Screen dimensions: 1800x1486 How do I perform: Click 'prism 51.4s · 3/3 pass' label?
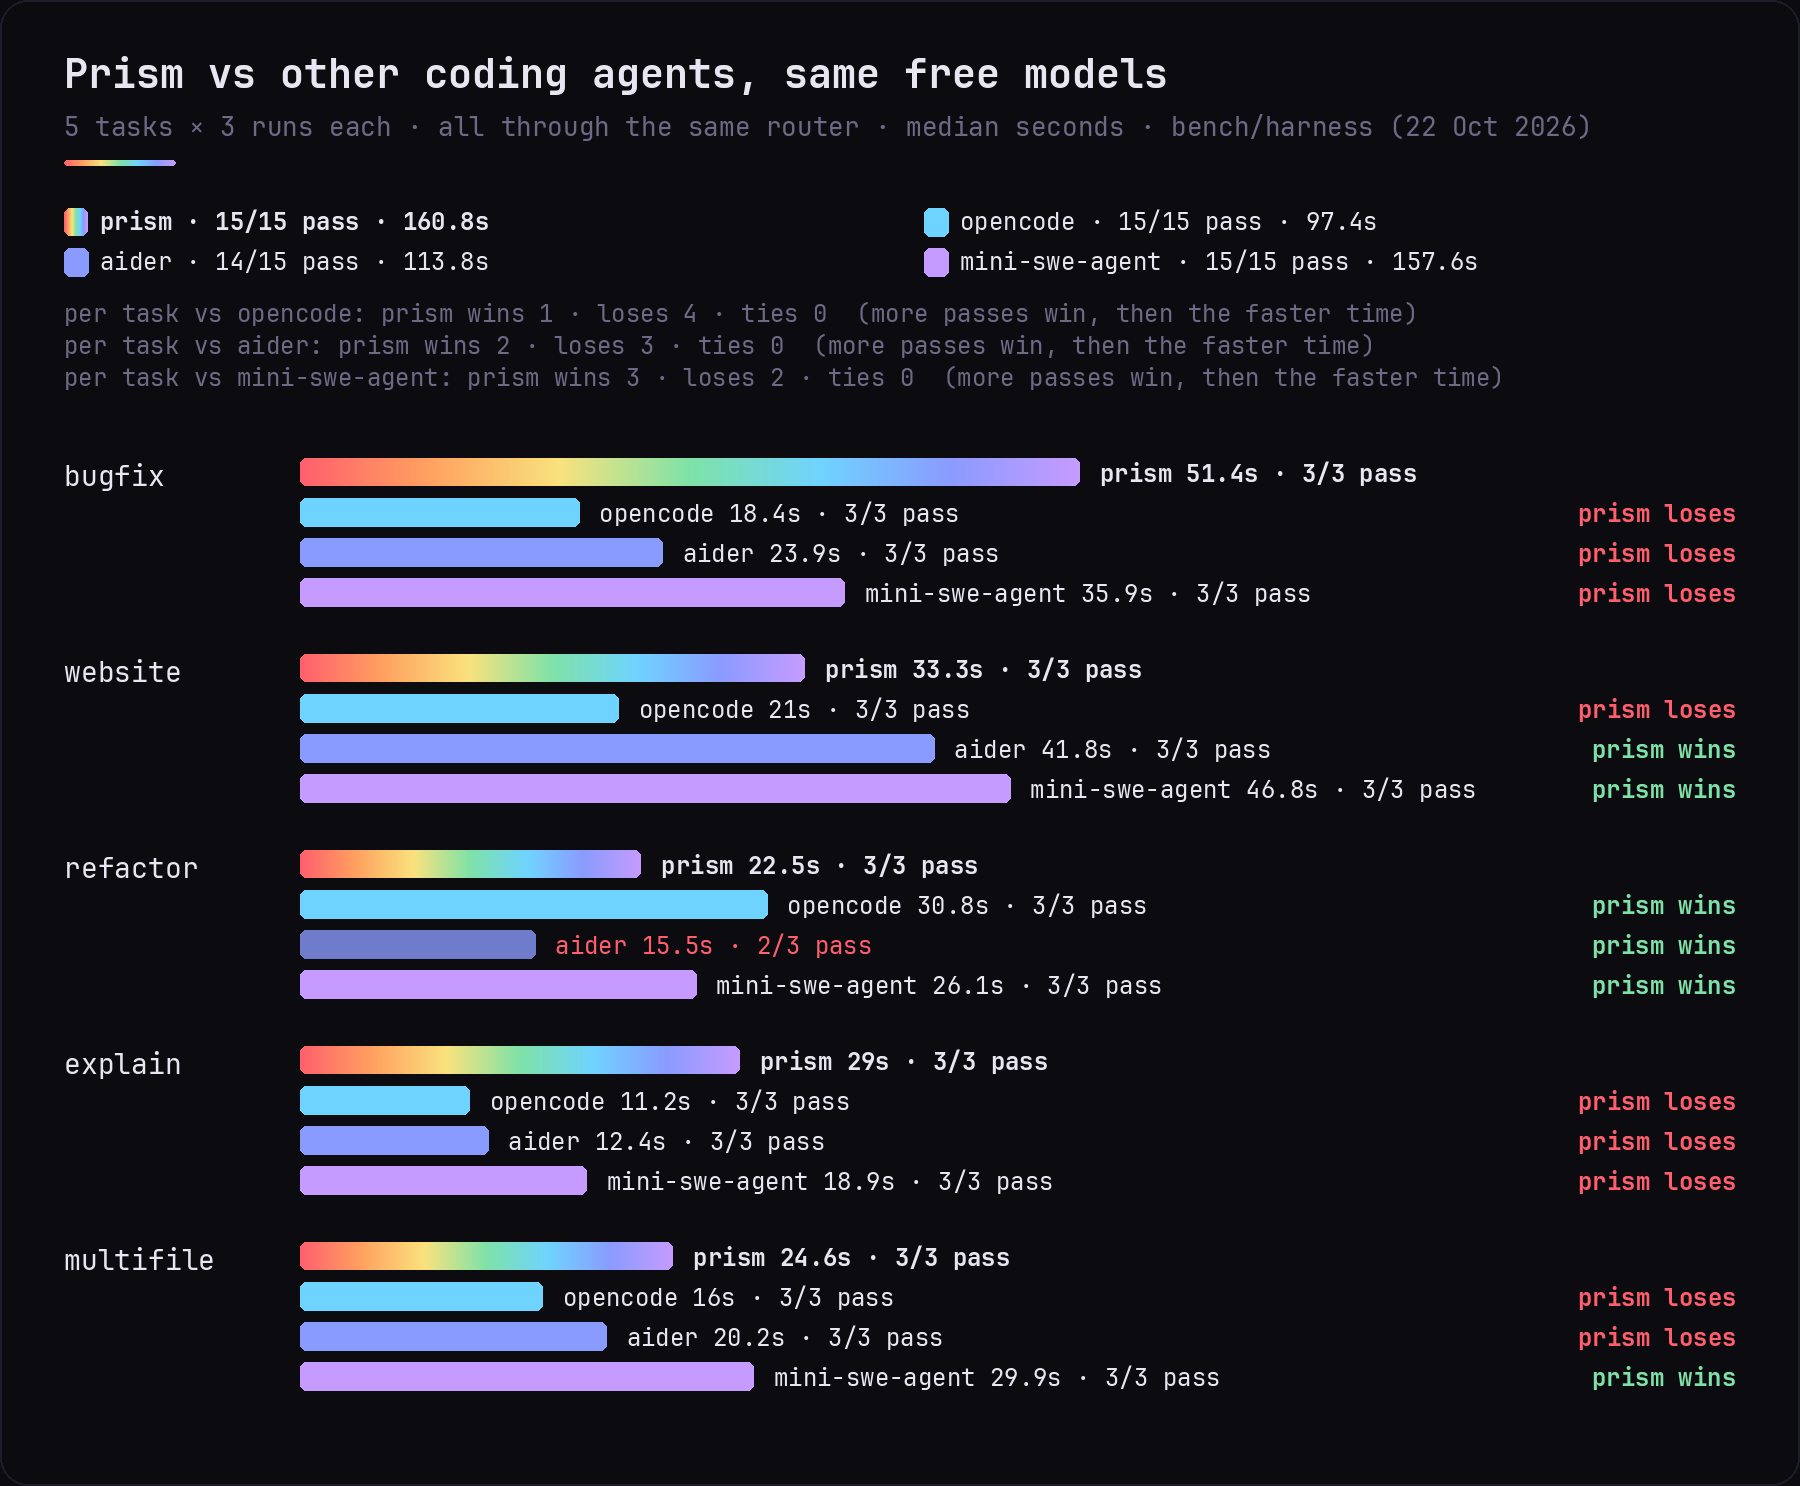click(x=1258, y=474)
